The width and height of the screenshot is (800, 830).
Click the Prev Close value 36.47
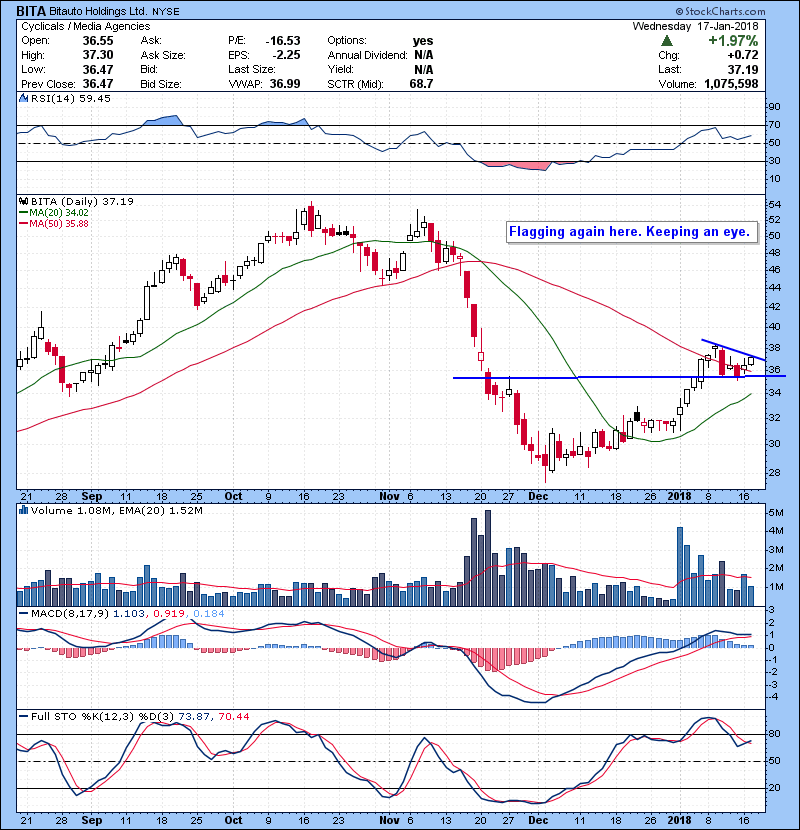(98, 84)
